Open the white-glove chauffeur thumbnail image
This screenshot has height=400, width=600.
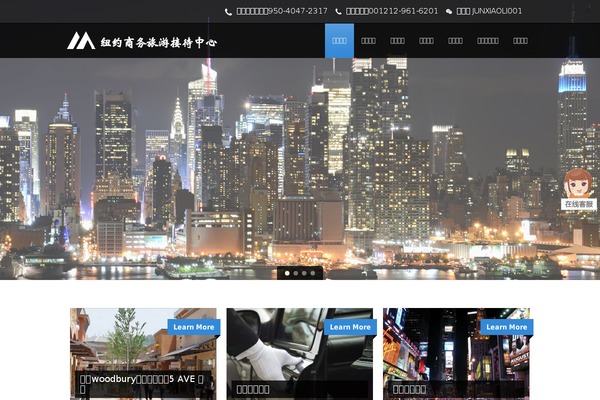pos(300,354)
